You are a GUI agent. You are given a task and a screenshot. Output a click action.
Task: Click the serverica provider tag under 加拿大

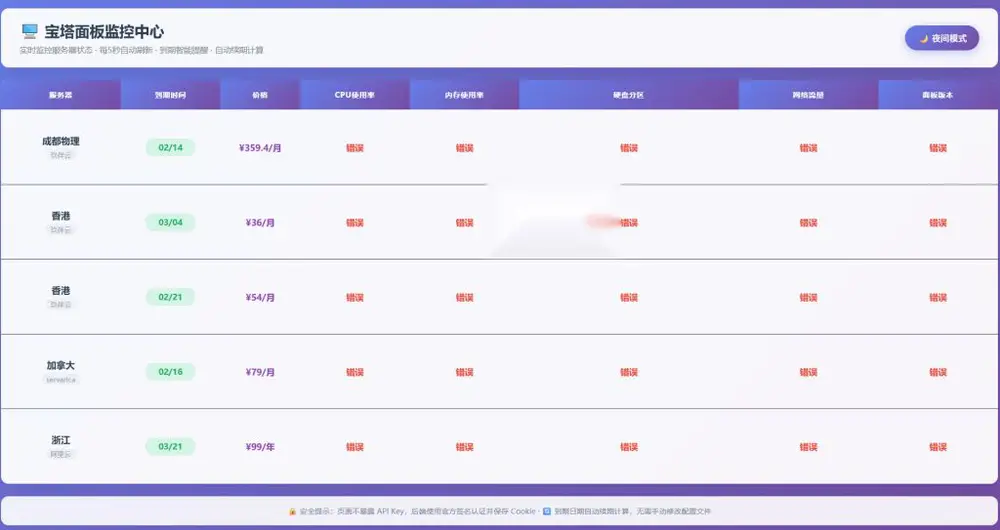(x=61, y=379)
